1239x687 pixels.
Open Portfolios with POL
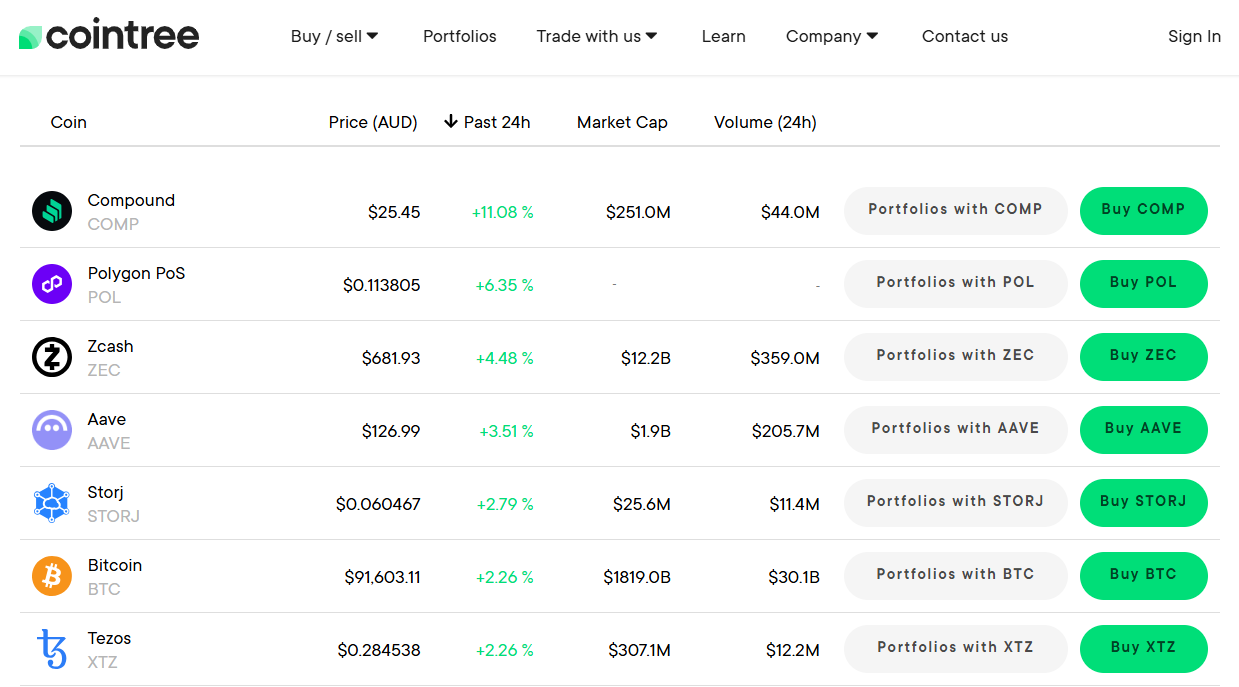(956, 284)
